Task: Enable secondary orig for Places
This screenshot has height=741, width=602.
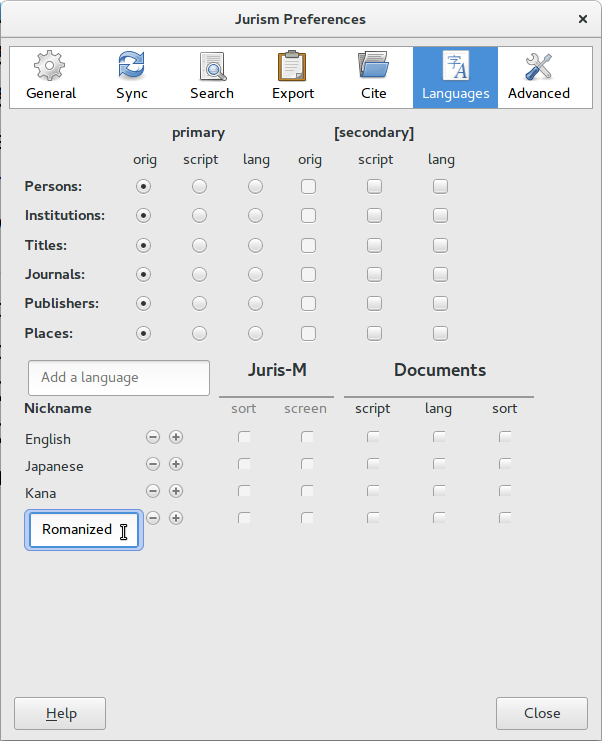Action: coord(309,334)
